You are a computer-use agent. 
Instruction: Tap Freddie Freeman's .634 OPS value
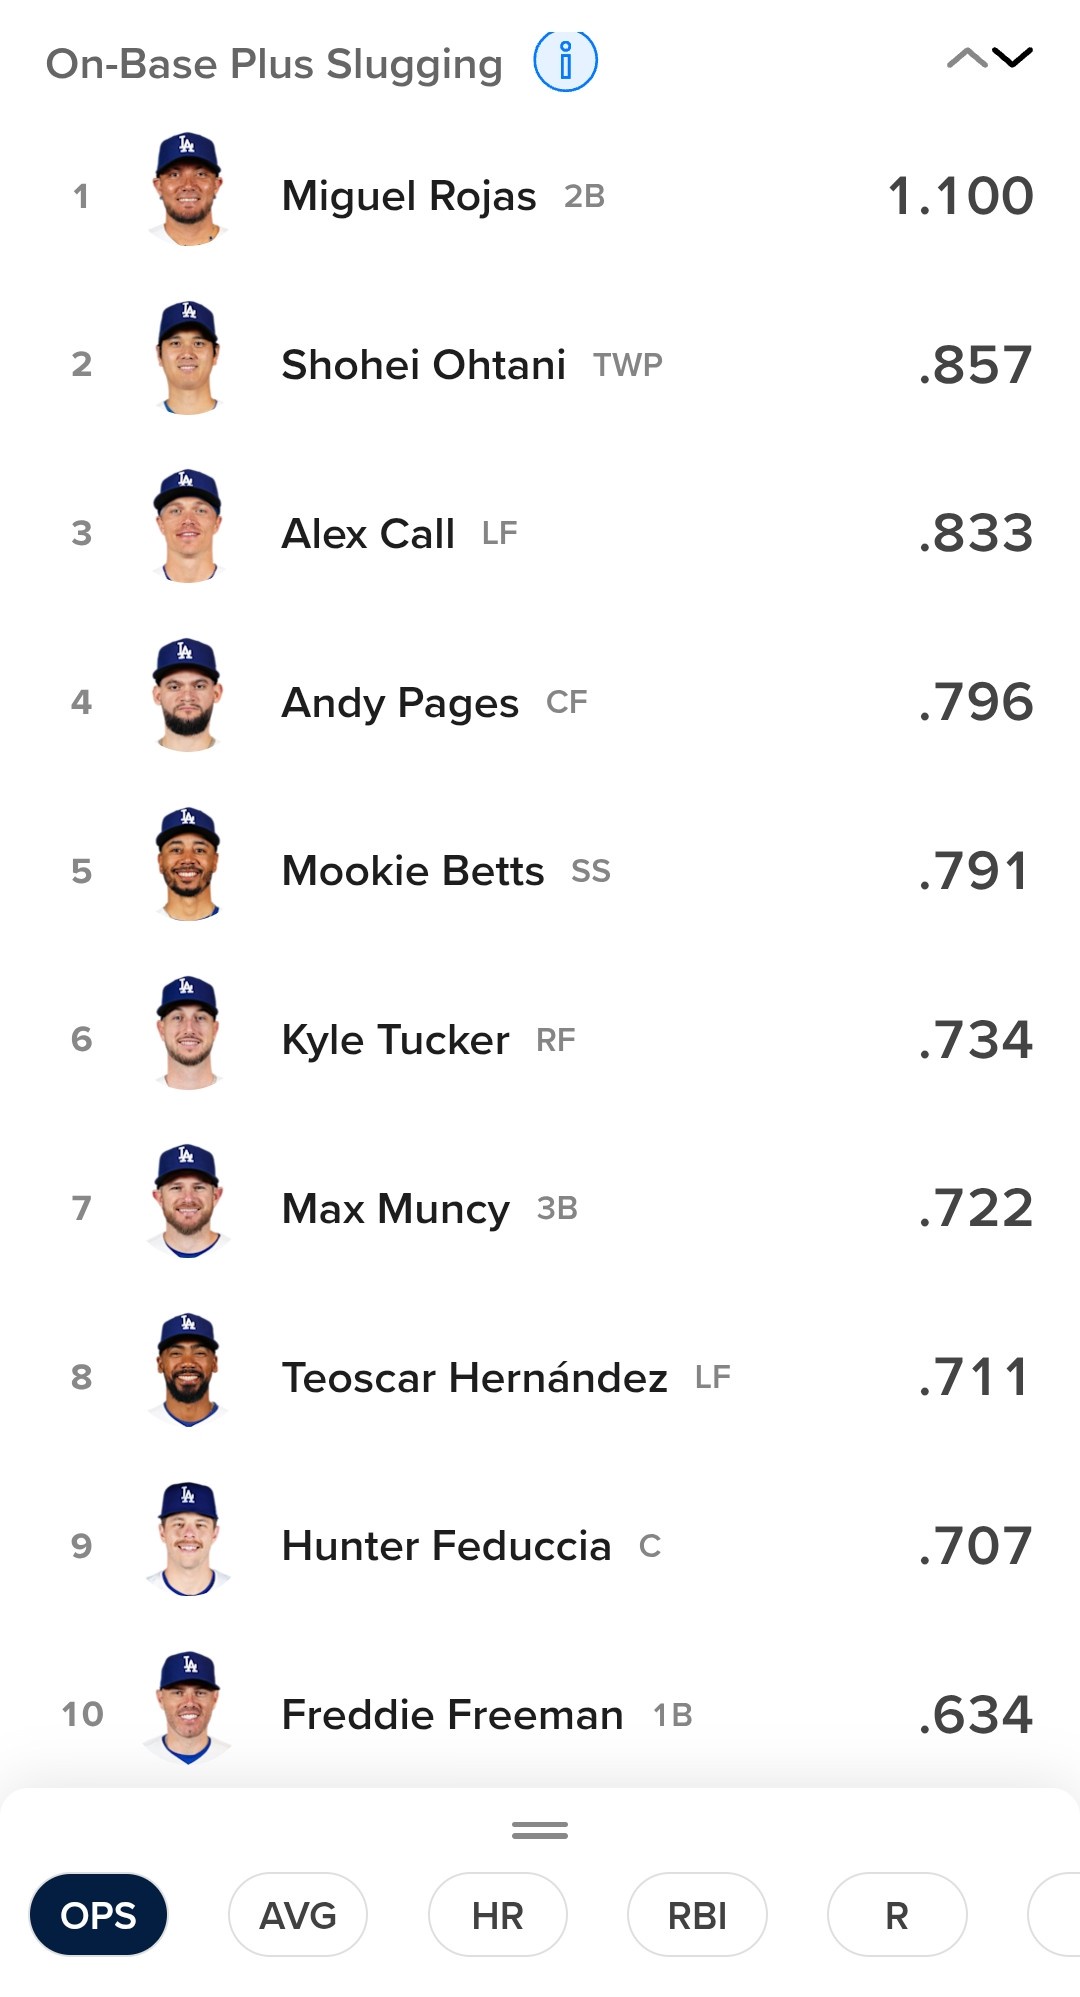(975, 1714)
